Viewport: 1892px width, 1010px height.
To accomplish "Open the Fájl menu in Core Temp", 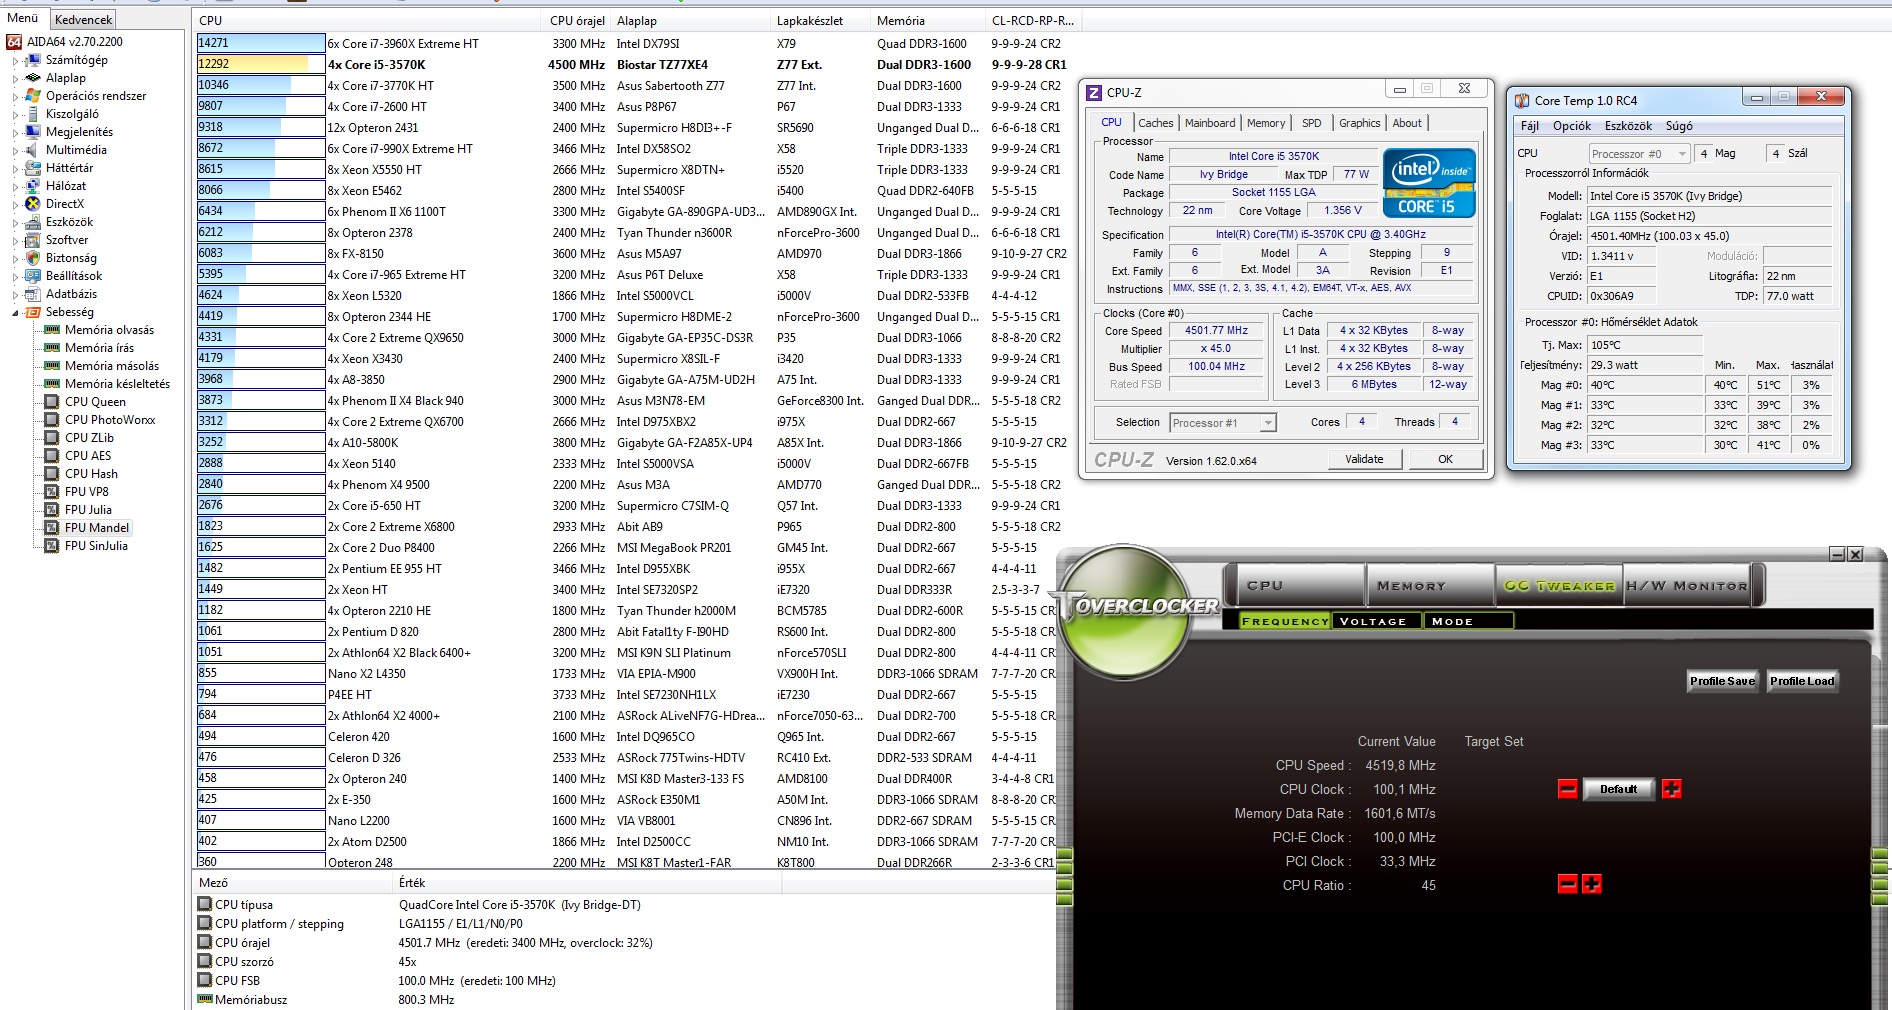I will click(x=1530, y=126).
